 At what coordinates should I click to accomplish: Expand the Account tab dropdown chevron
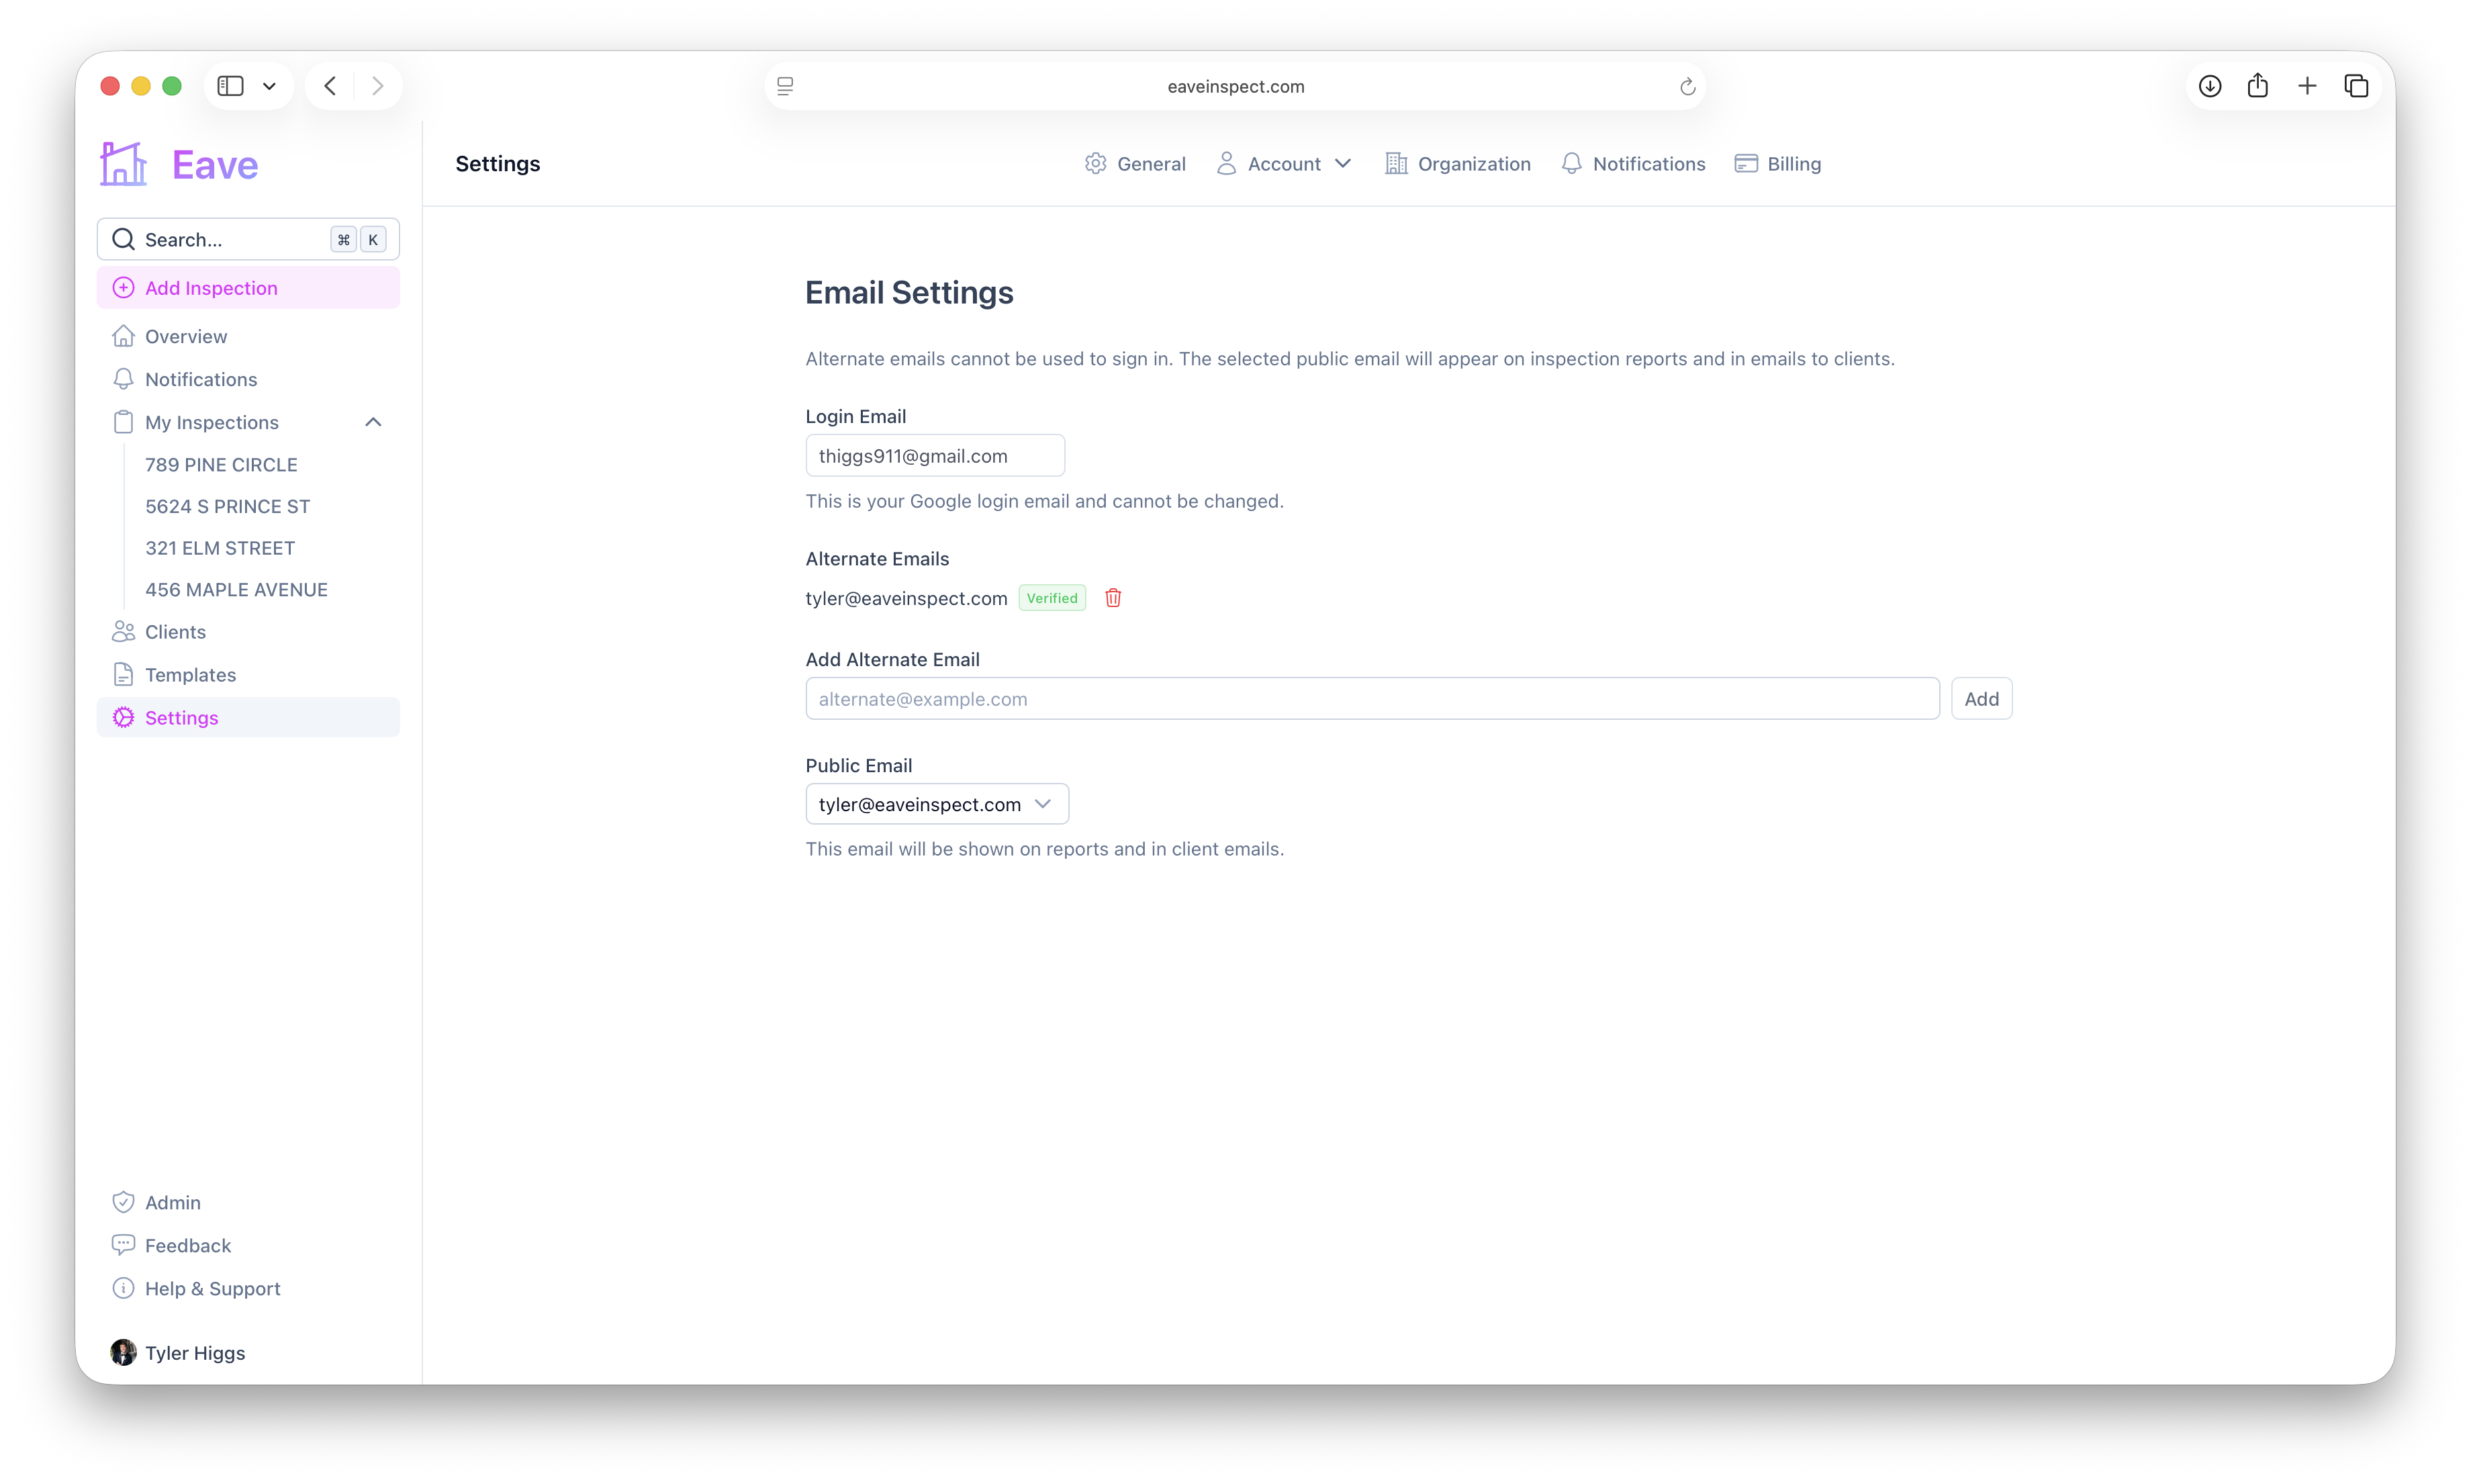pyautogui.click(x=1343, y=163)
